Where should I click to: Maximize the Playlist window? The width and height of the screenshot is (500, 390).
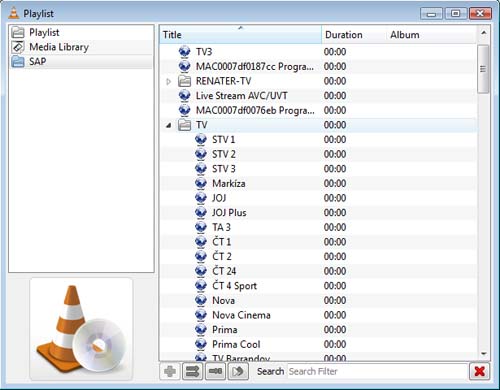455,14
